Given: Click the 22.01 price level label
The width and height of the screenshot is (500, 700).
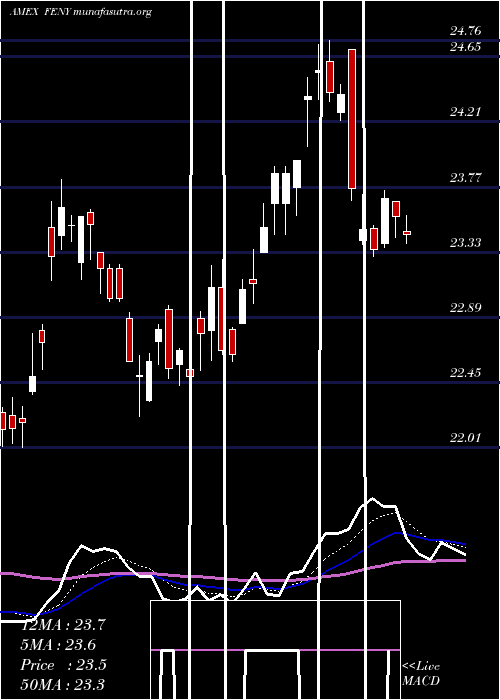Looking at the screenshot, I should coord(466,437).
